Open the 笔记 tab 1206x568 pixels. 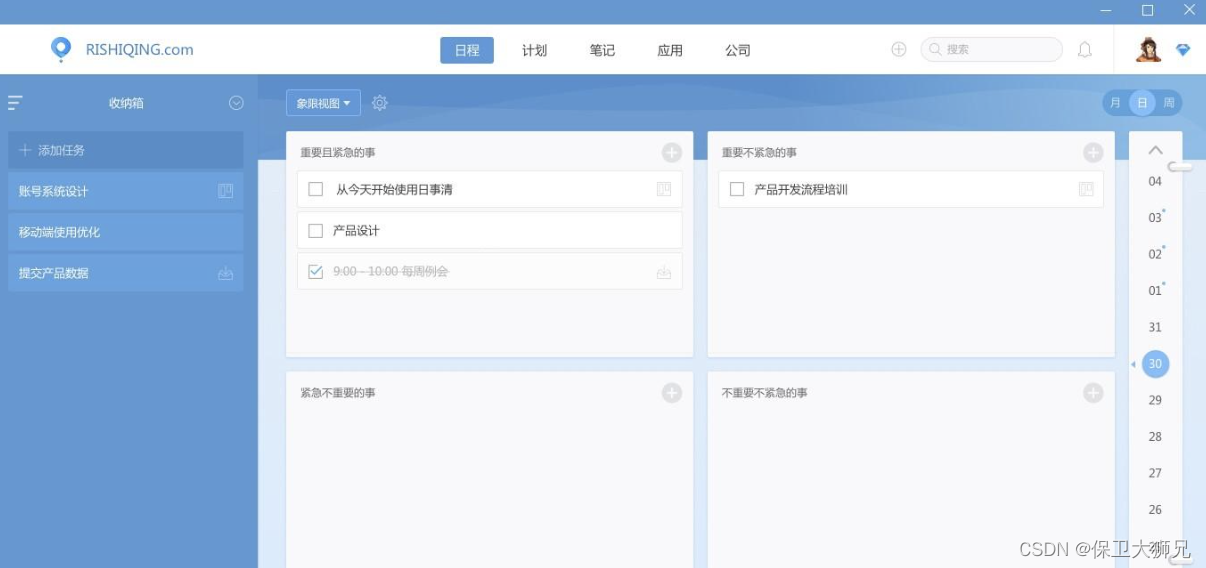tap(602, 50)
